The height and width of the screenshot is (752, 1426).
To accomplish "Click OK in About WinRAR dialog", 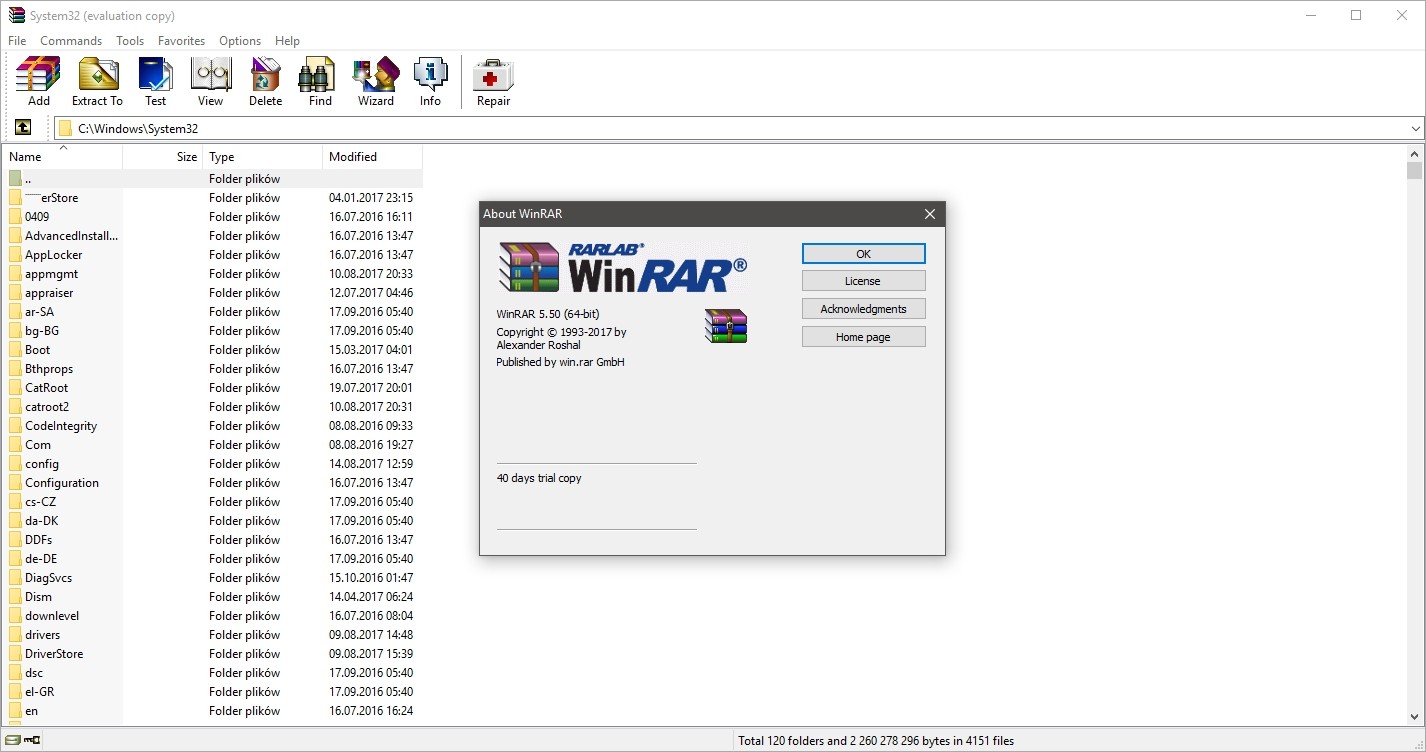I will click(x=863, y=254).
